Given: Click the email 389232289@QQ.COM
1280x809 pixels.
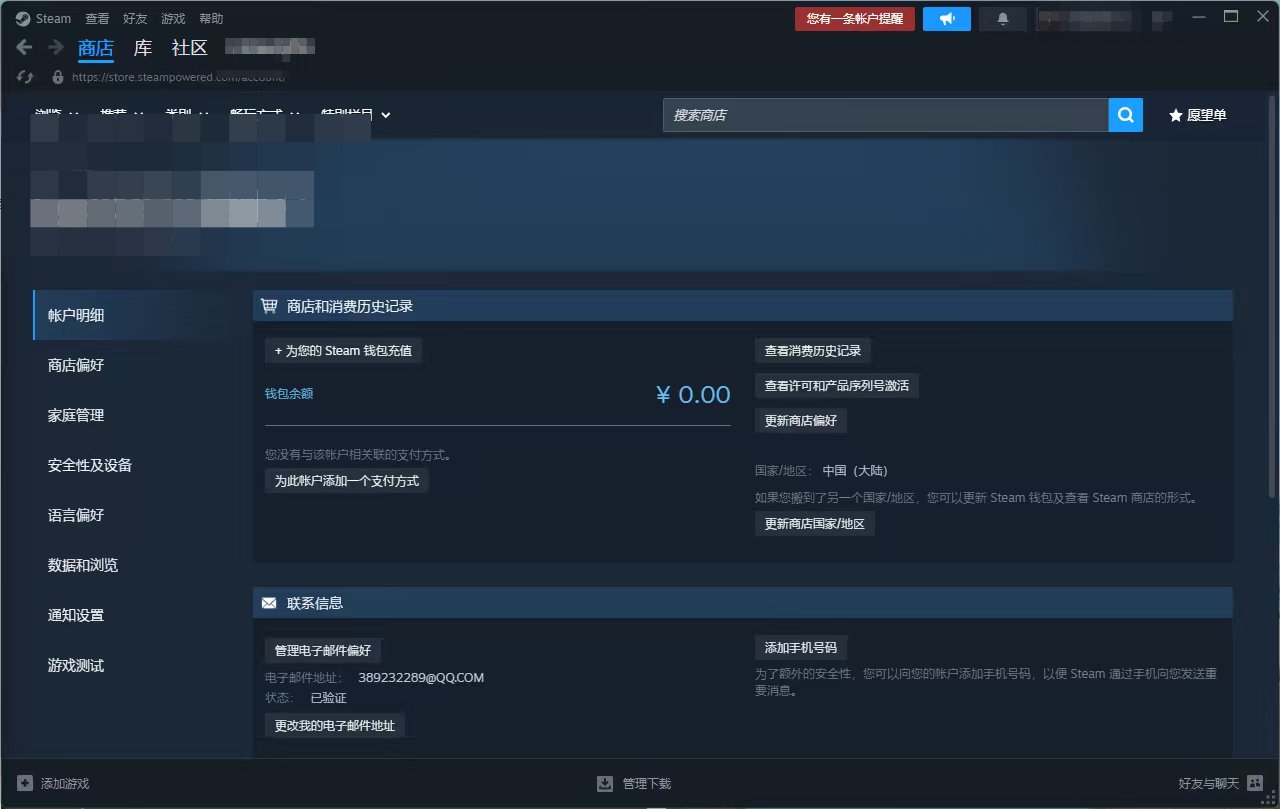Looking at the screenshot, I should [x=421, y=678].
